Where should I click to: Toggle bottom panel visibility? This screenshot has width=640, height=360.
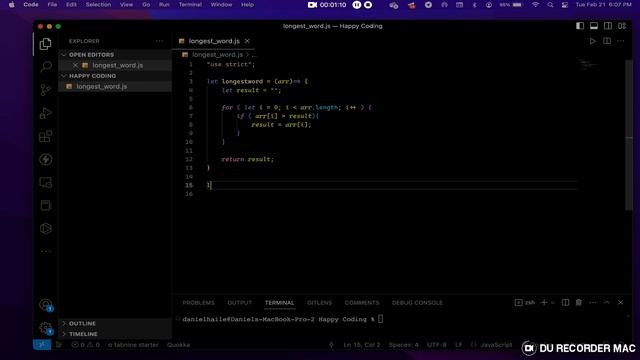point(594,26)
